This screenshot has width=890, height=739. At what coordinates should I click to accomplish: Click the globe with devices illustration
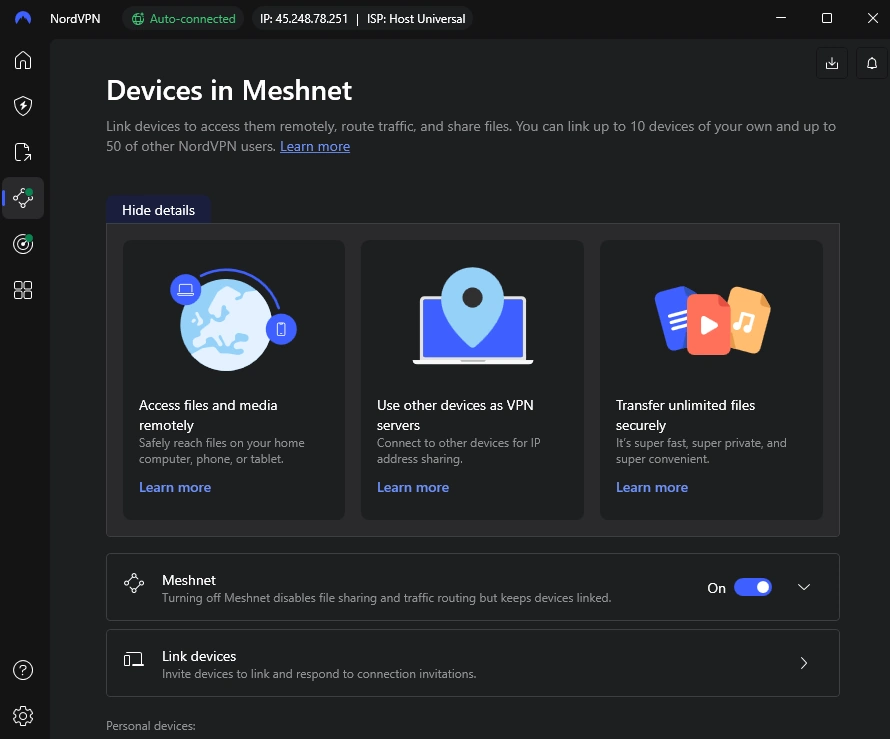click(233, 319)
